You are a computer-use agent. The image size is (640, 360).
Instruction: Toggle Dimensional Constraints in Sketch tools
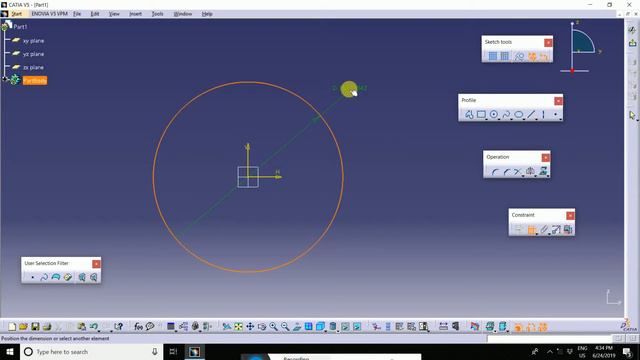point(544,56)
